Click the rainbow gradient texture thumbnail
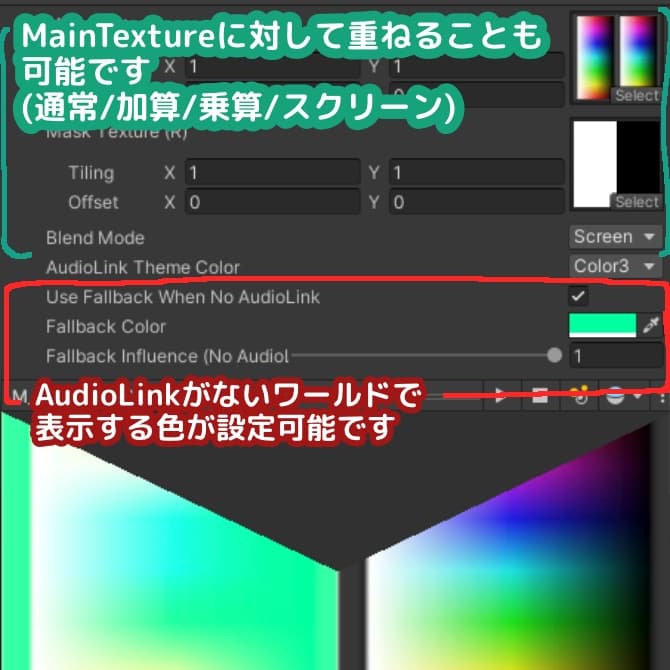Viewport: 670px width, 670px height. [x=616, y=57]
